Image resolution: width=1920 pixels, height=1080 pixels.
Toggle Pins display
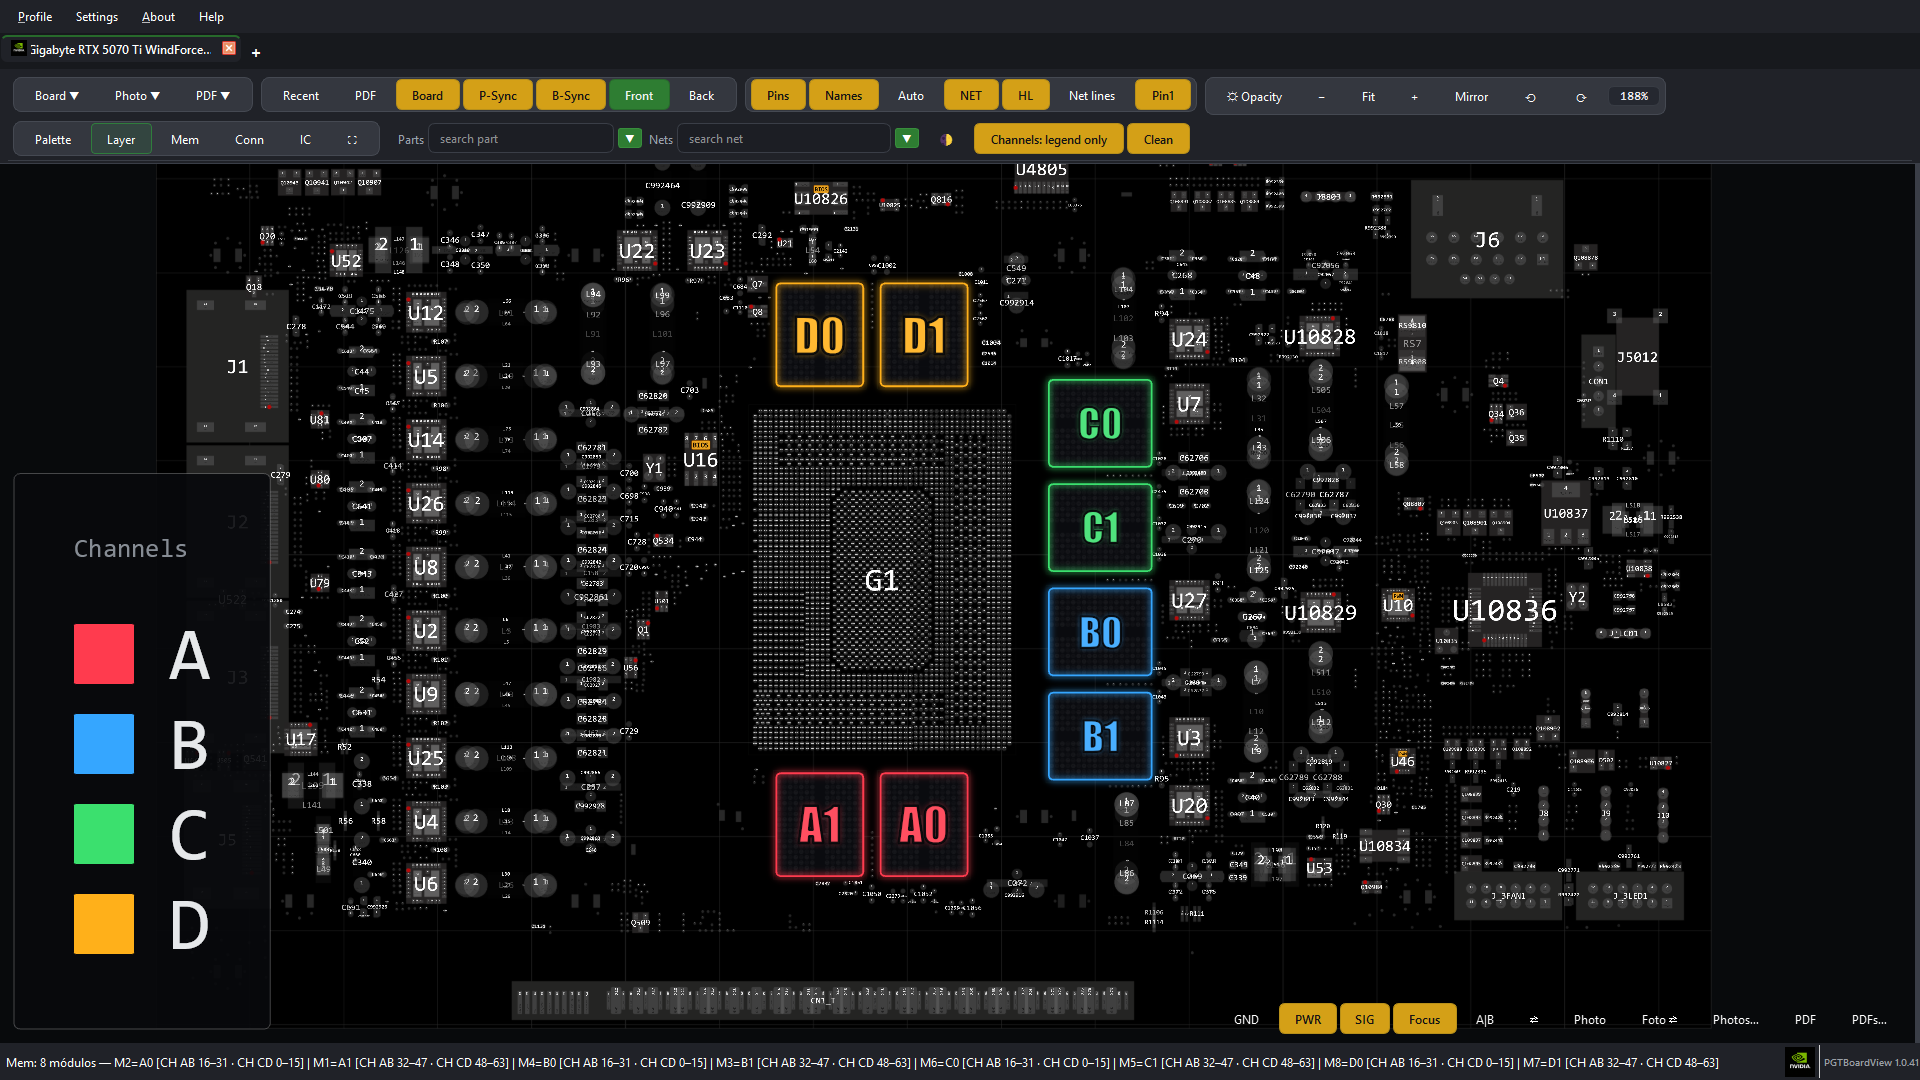pos(778,96)
